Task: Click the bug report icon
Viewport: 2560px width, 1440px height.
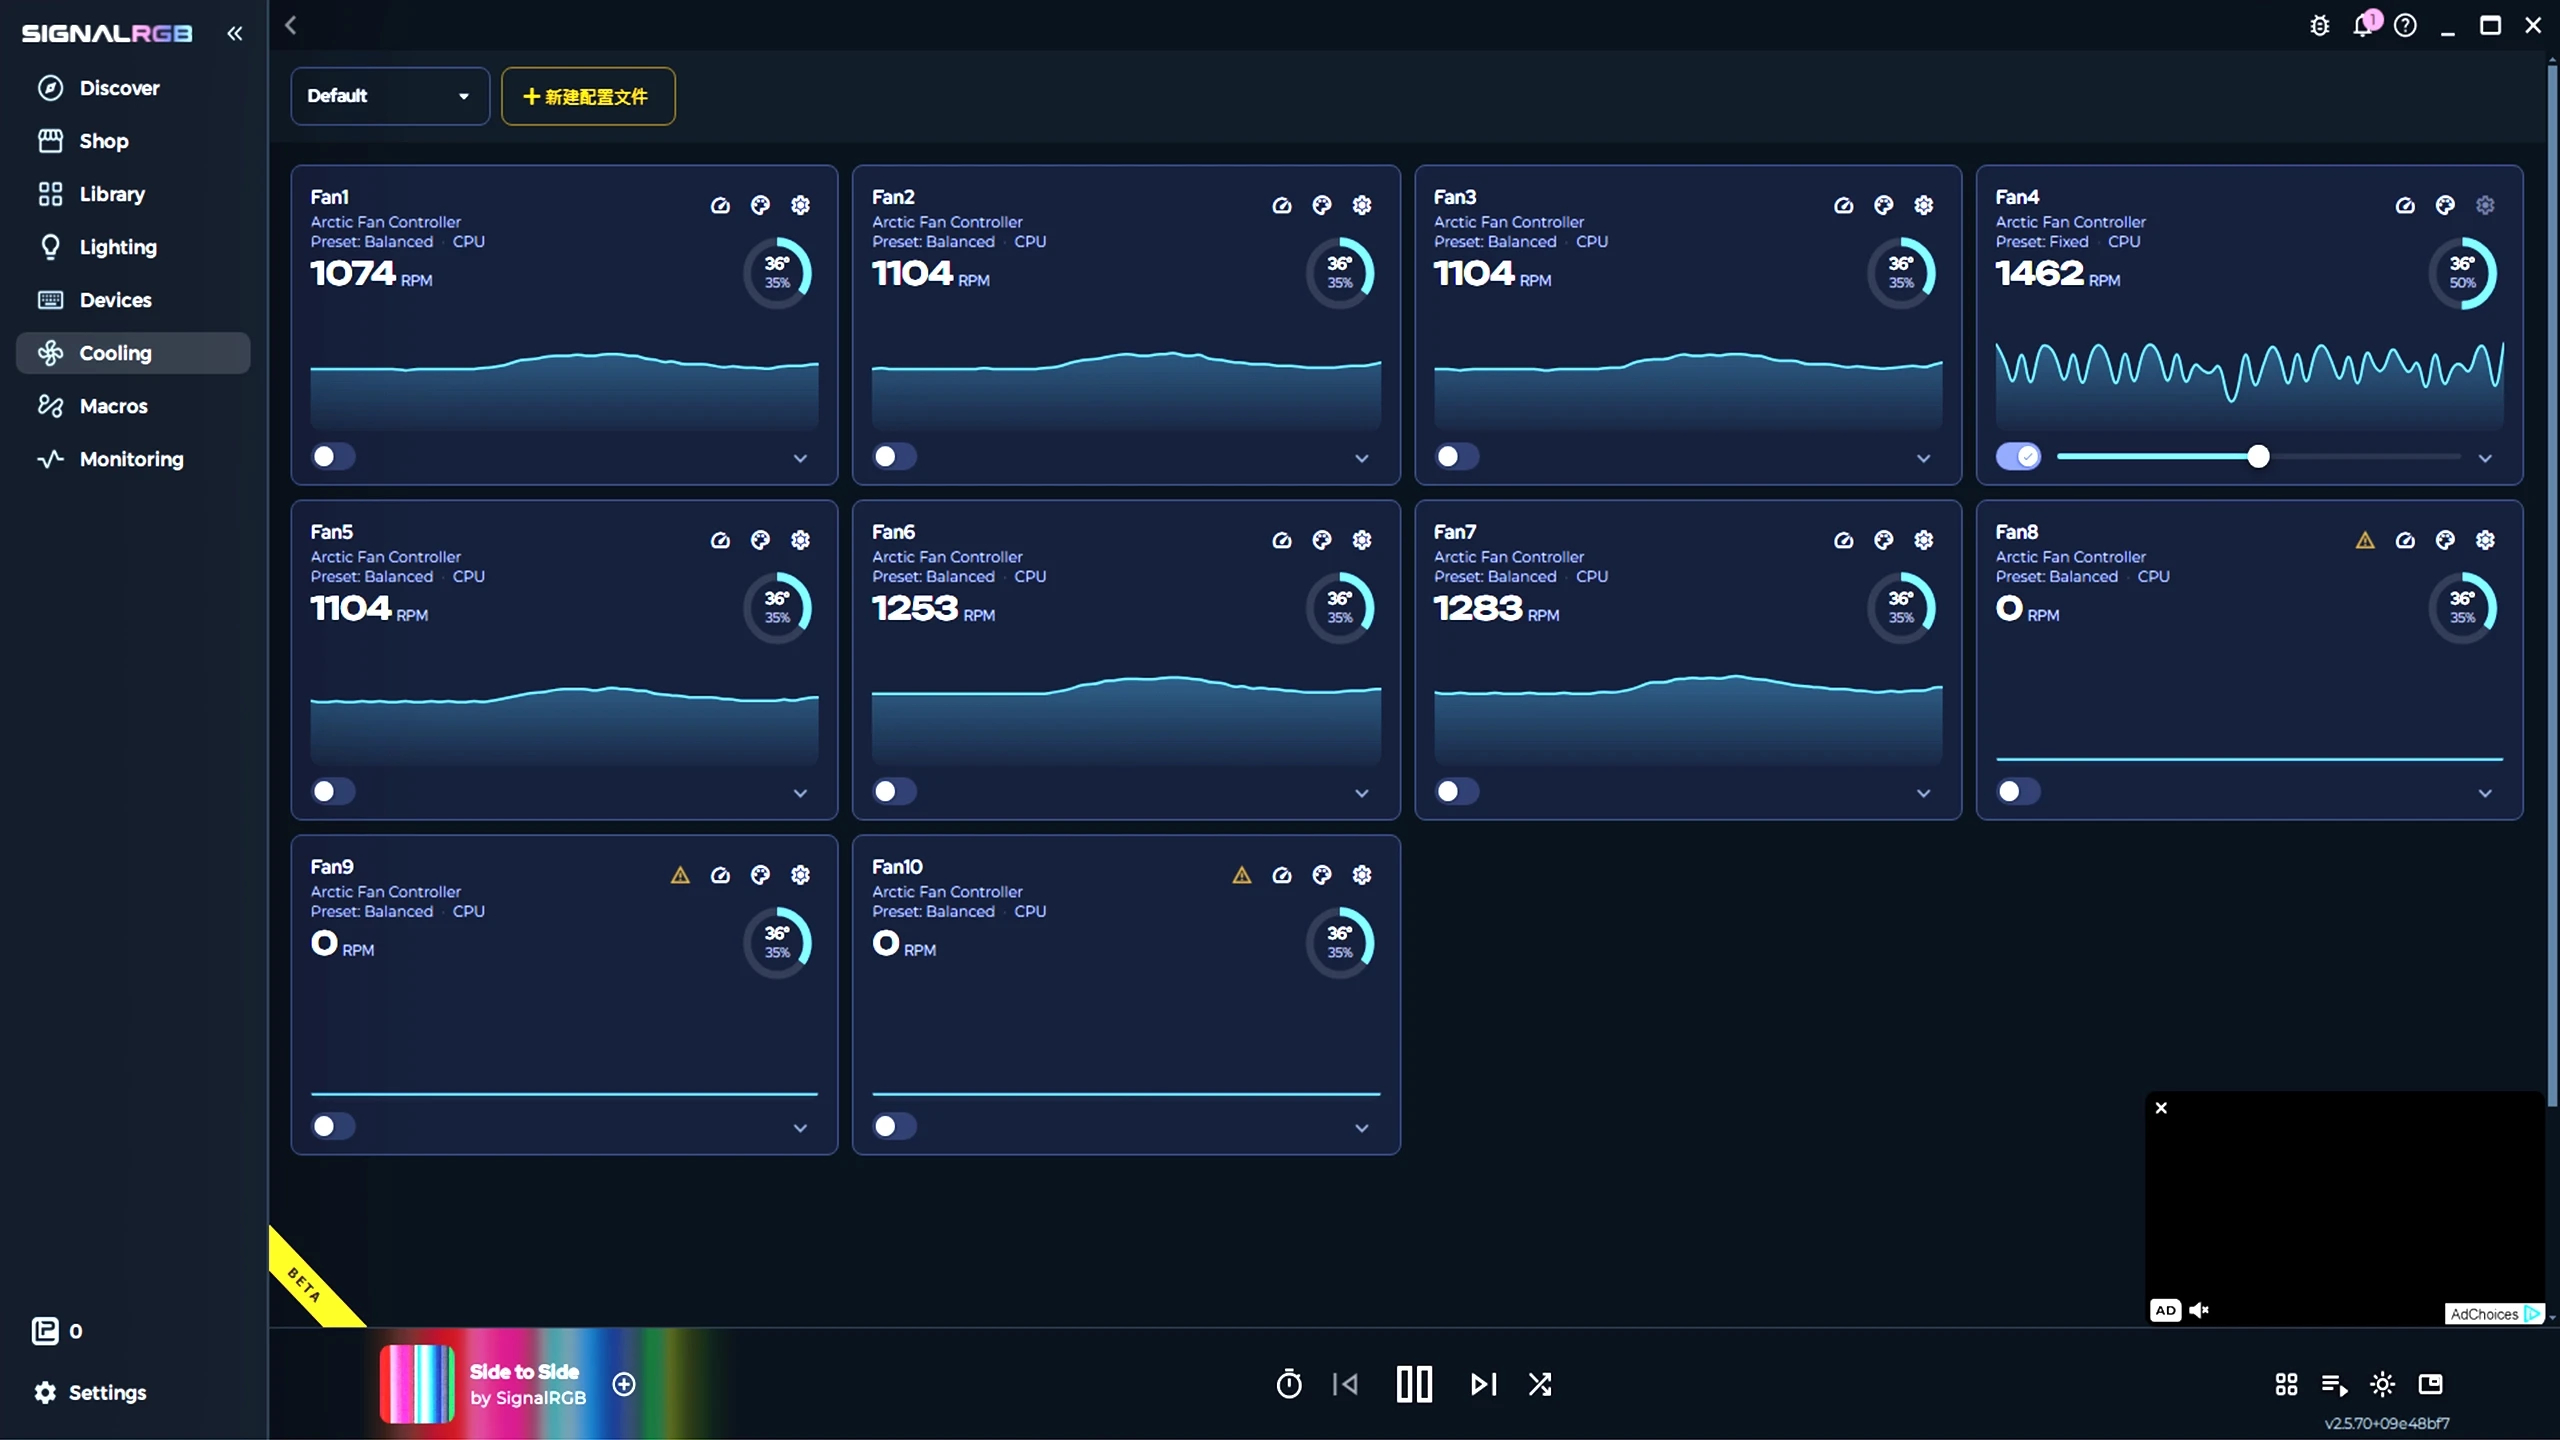Action: (x=2320, y=25)
